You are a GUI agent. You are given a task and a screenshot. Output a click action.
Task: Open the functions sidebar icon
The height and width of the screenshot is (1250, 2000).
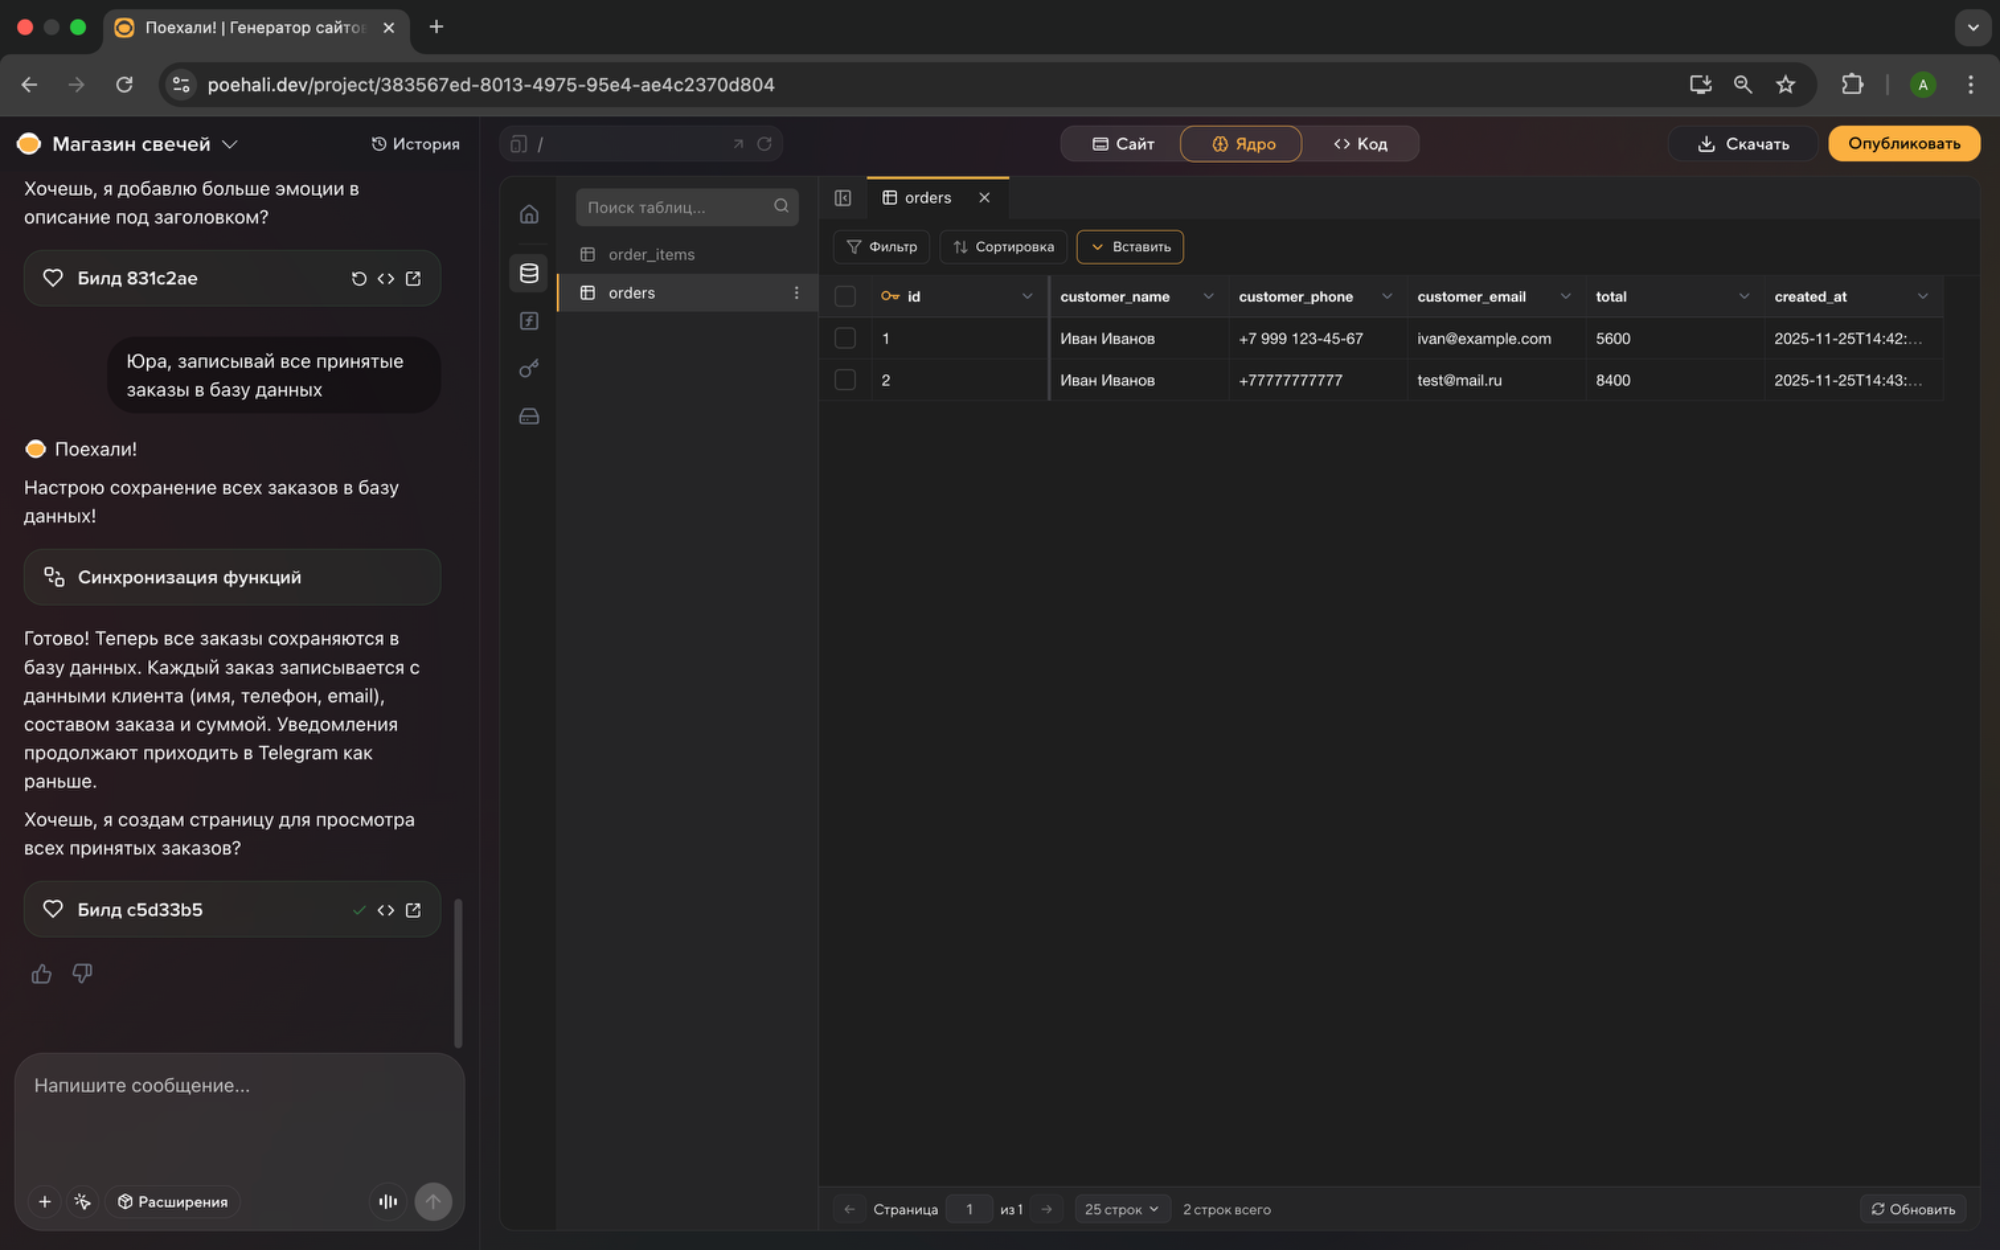click(x=529, y=321)
